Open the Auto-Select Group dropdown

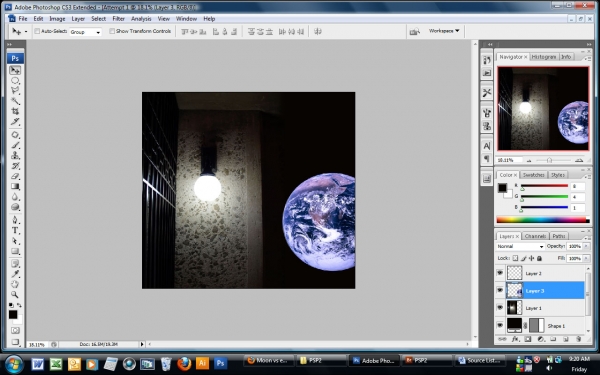(x=85, y=32)
